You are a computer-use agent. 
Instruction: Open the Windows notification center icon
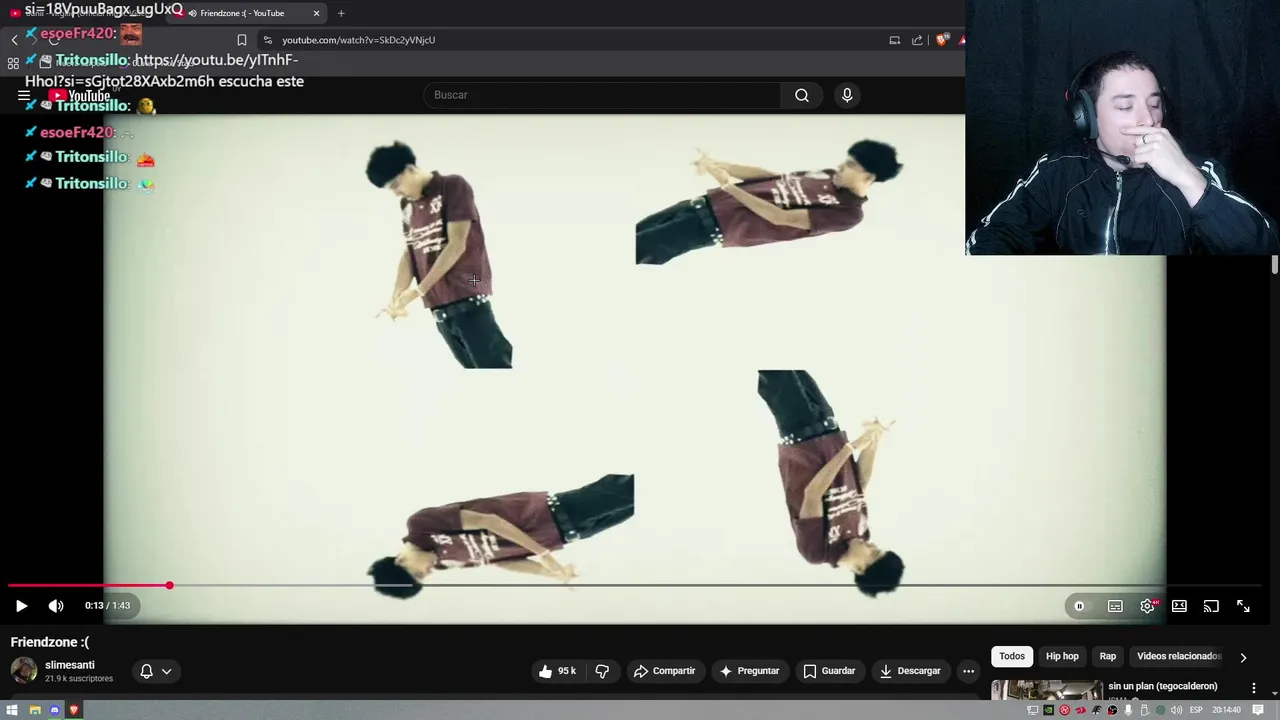coord(1258,710)
